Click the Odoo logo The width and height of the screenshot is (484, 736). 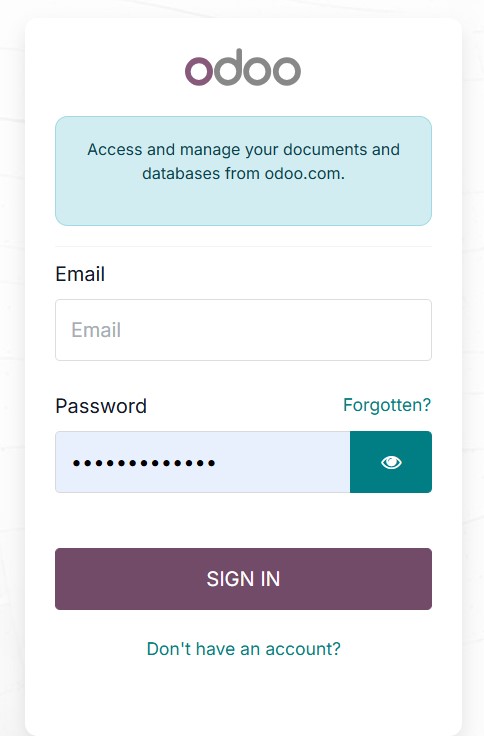243,67
